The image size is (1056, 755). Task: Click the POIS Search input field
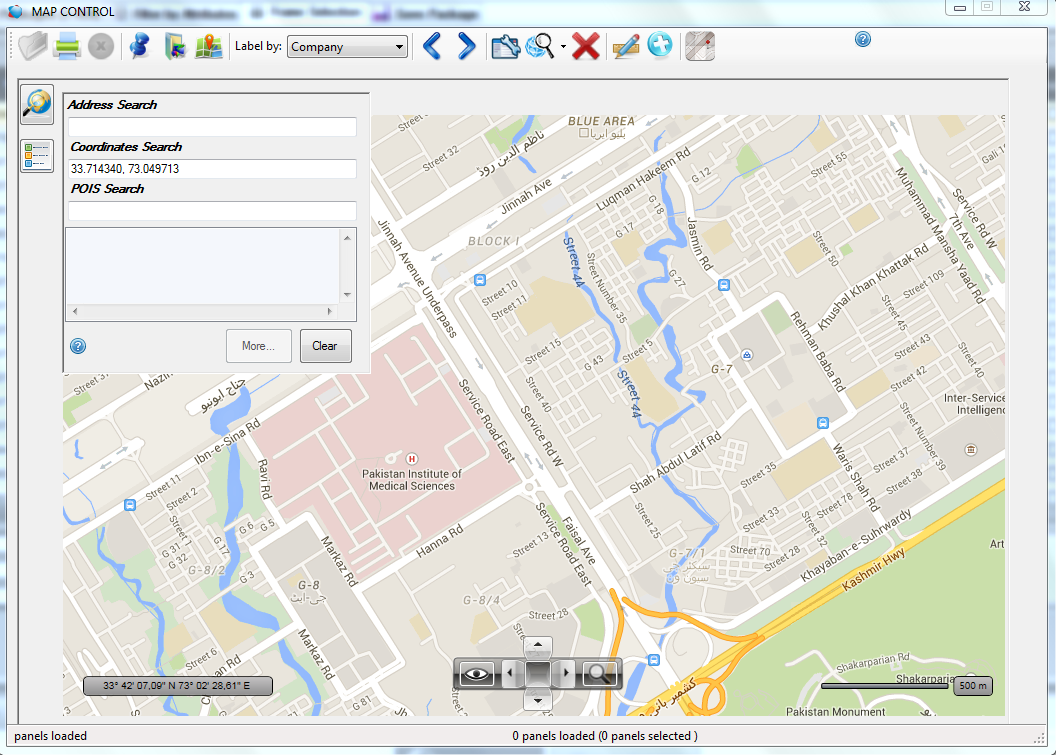point(212,211)
